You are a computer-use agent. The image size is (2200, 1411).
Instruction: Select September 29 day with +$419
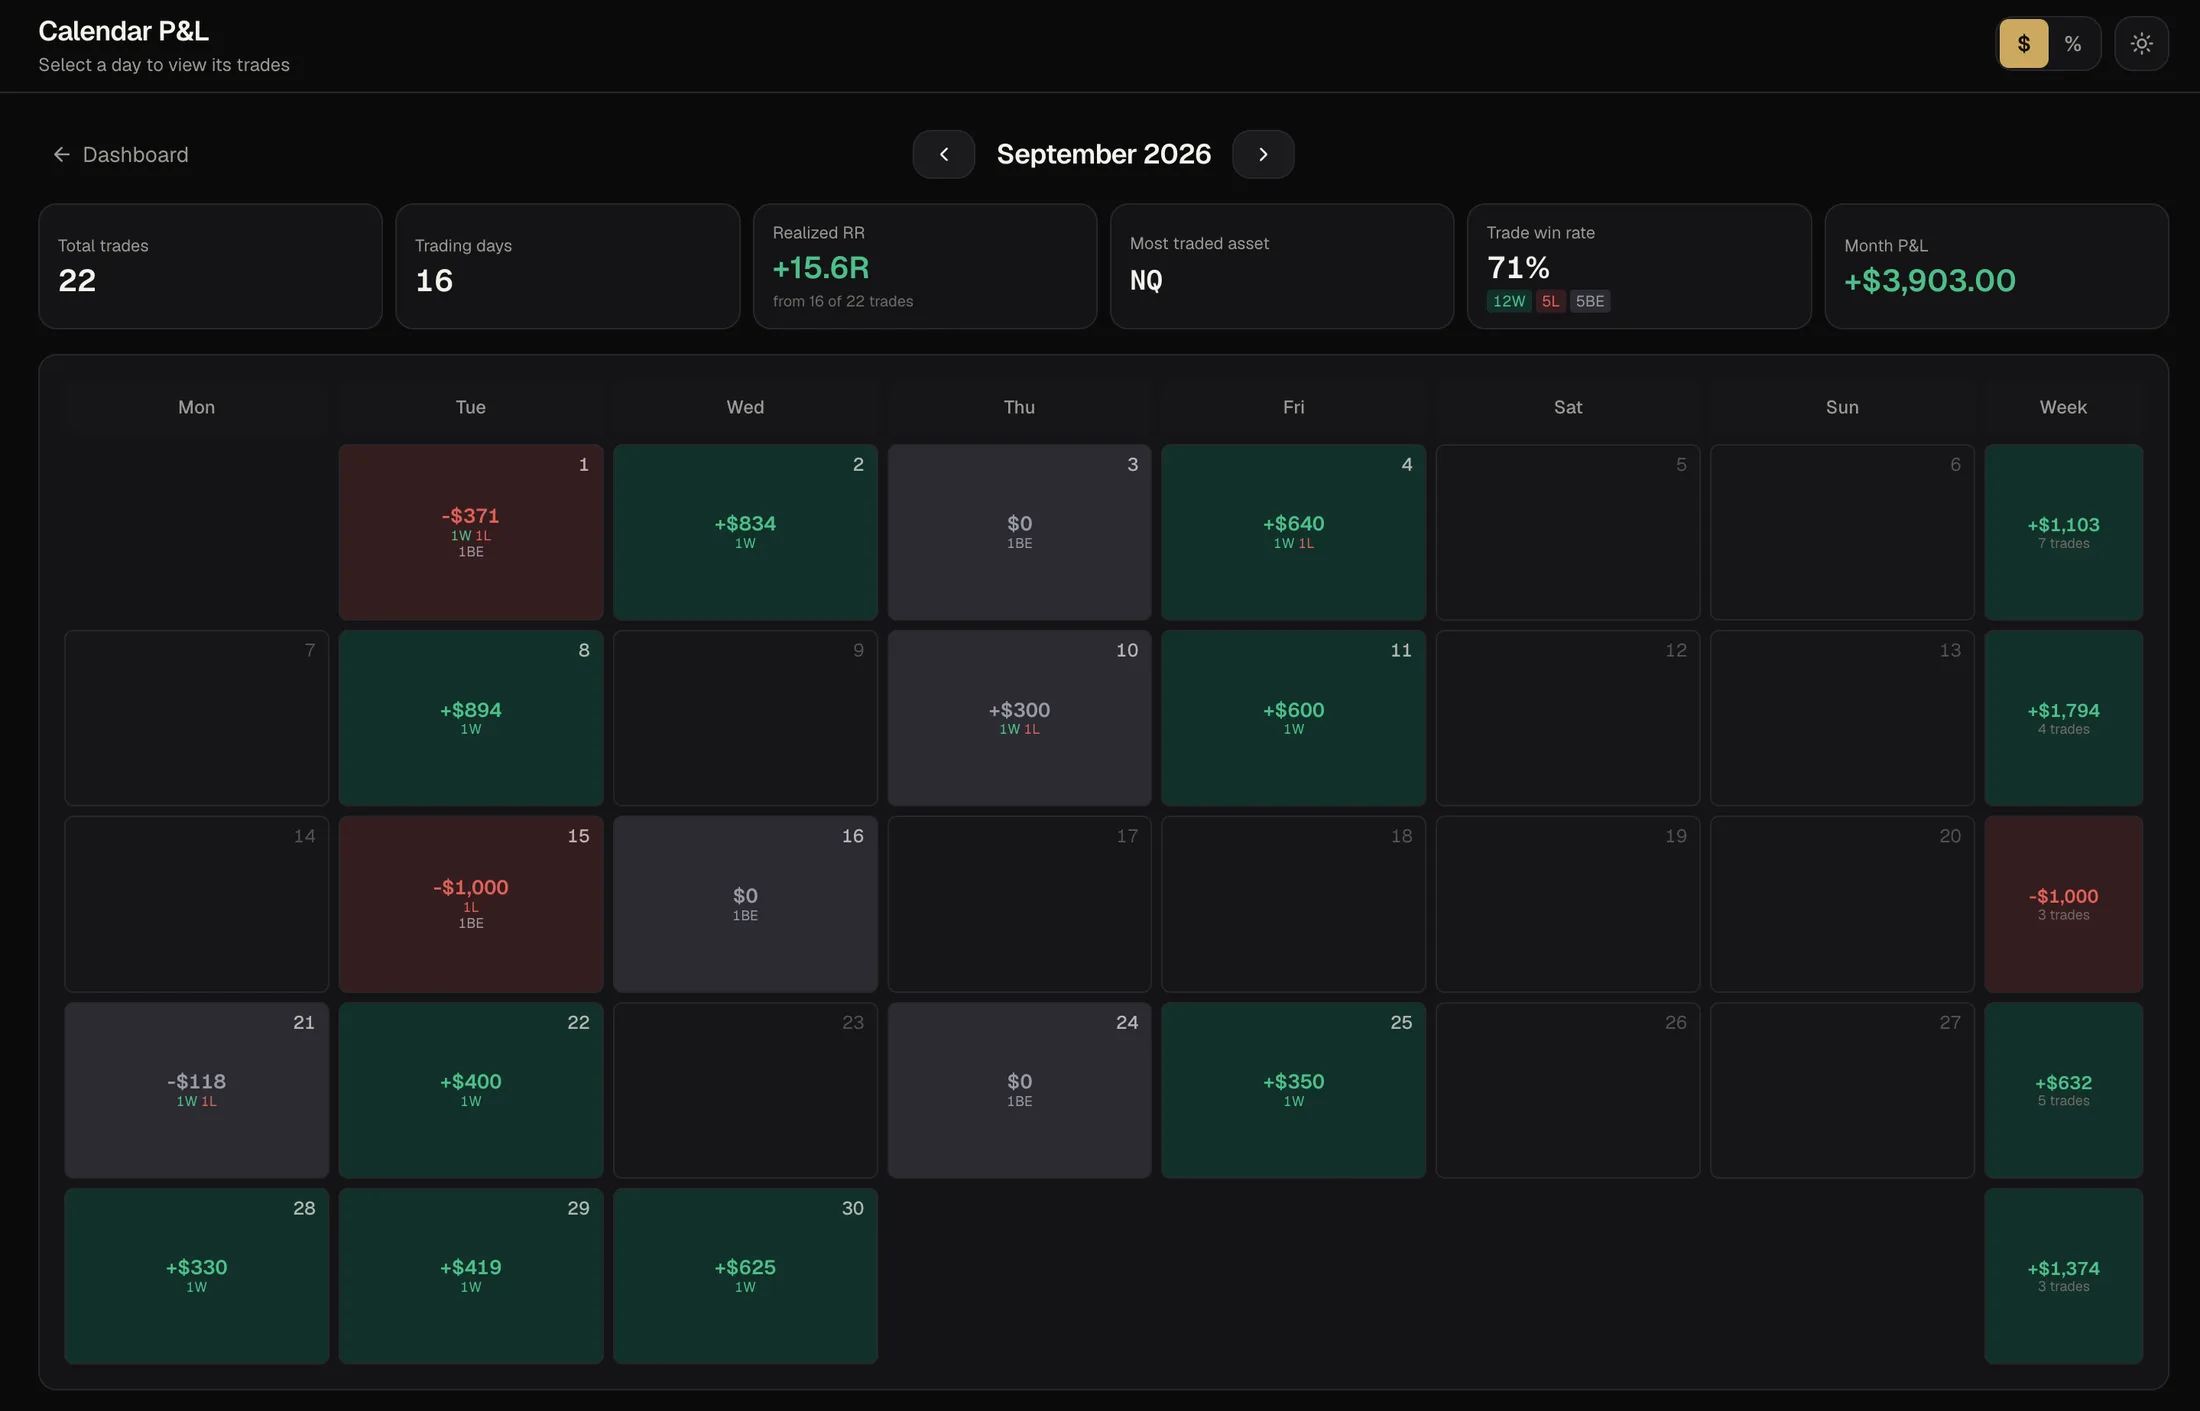point(471,1276)
